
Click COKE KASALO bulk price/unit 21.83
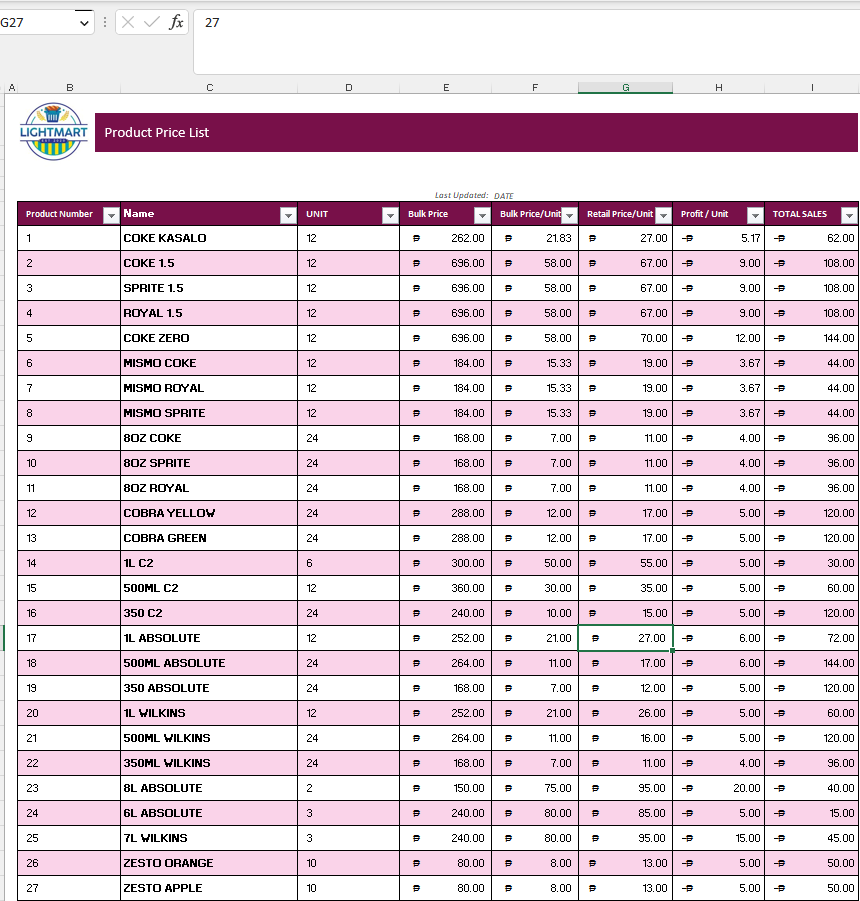click(535, 238)
